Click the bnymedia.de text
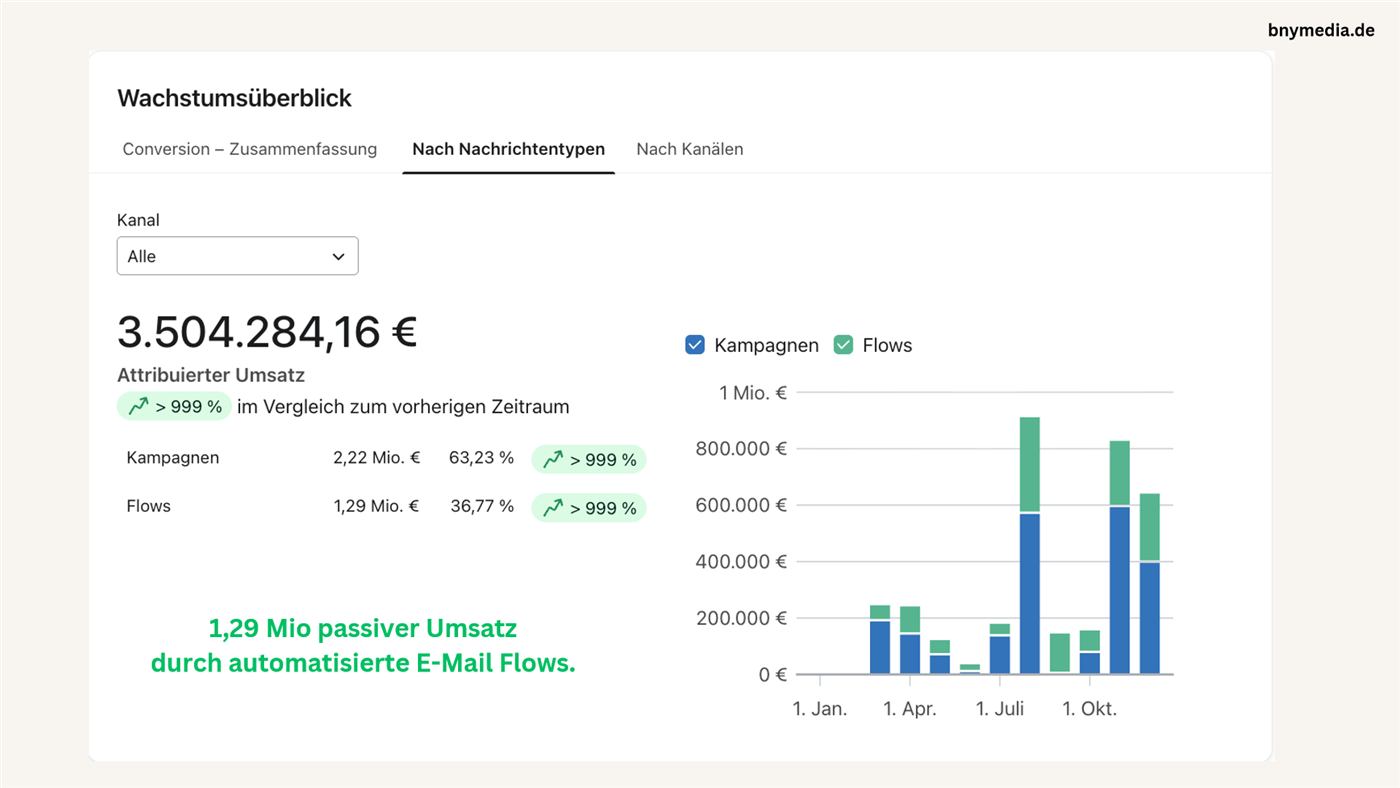This screenshot has width=1400, height=788. 1321,30
